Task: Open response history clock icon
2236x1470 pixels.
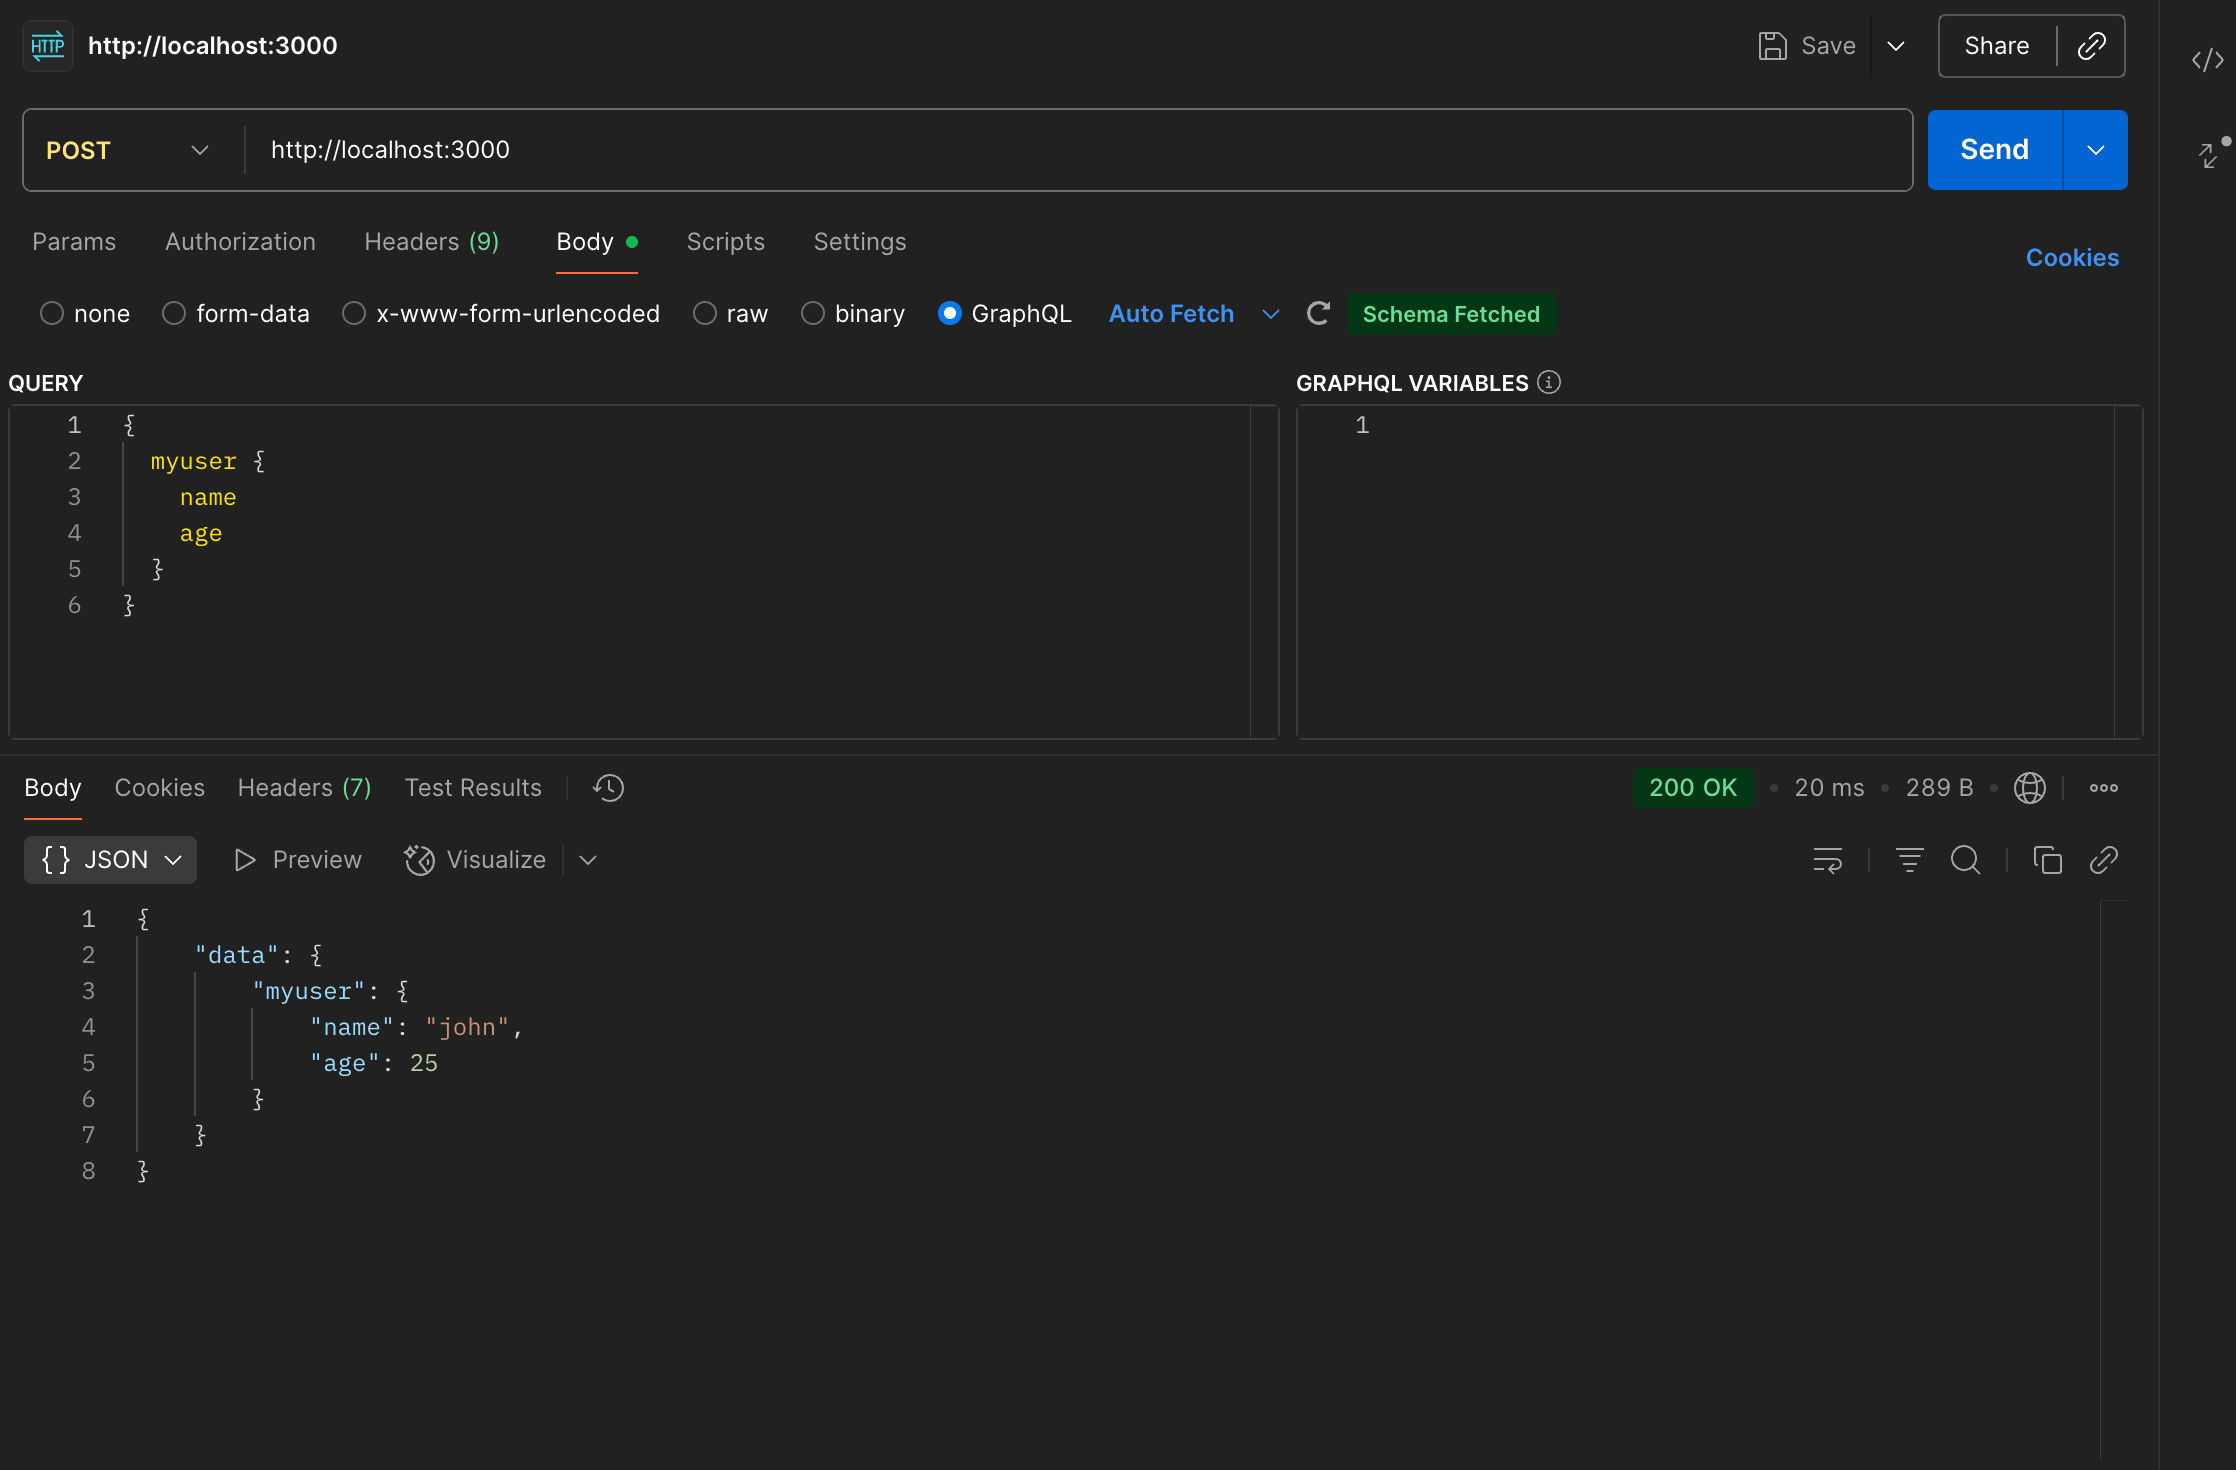Action: point(608,788)
